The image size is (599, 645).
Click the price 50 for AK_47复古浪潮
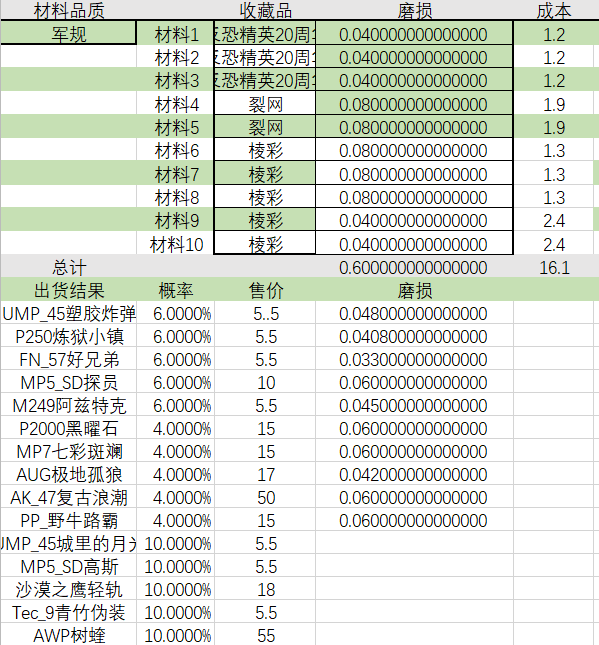click(265, 498)
